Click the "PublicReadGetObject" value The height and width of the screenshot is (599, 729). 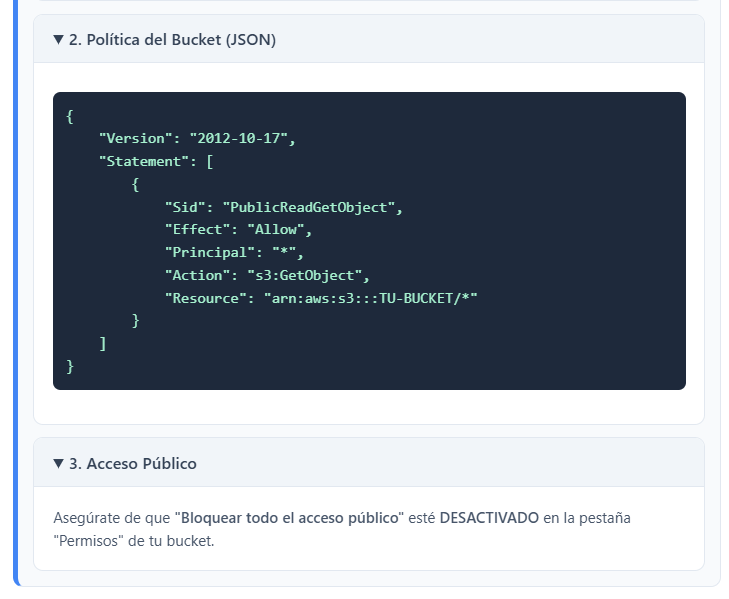311,207
